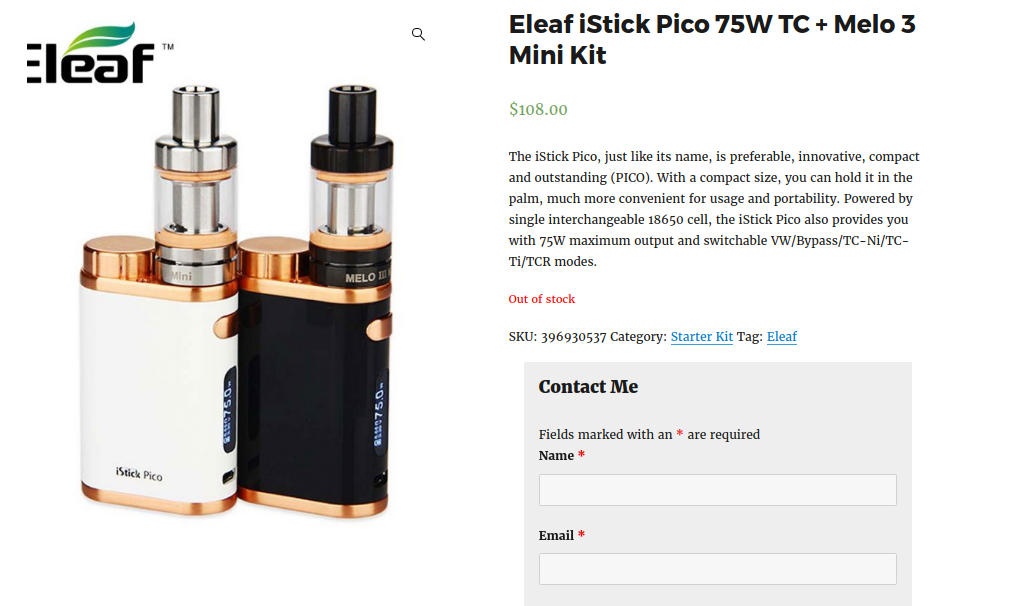This screenshot has height=606, width=1020.
Task: Click the iStick Pico description paragraph
Action: click(714, 209)
